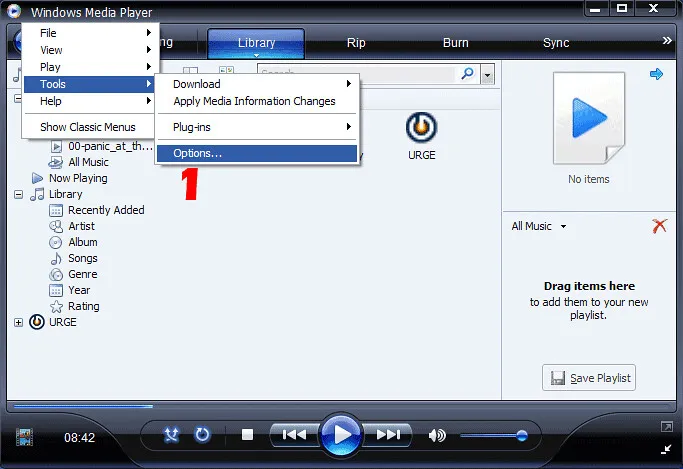Click the large play thumbnail placeholder
This screenshot has width=683, height=469.
[588, 118]
